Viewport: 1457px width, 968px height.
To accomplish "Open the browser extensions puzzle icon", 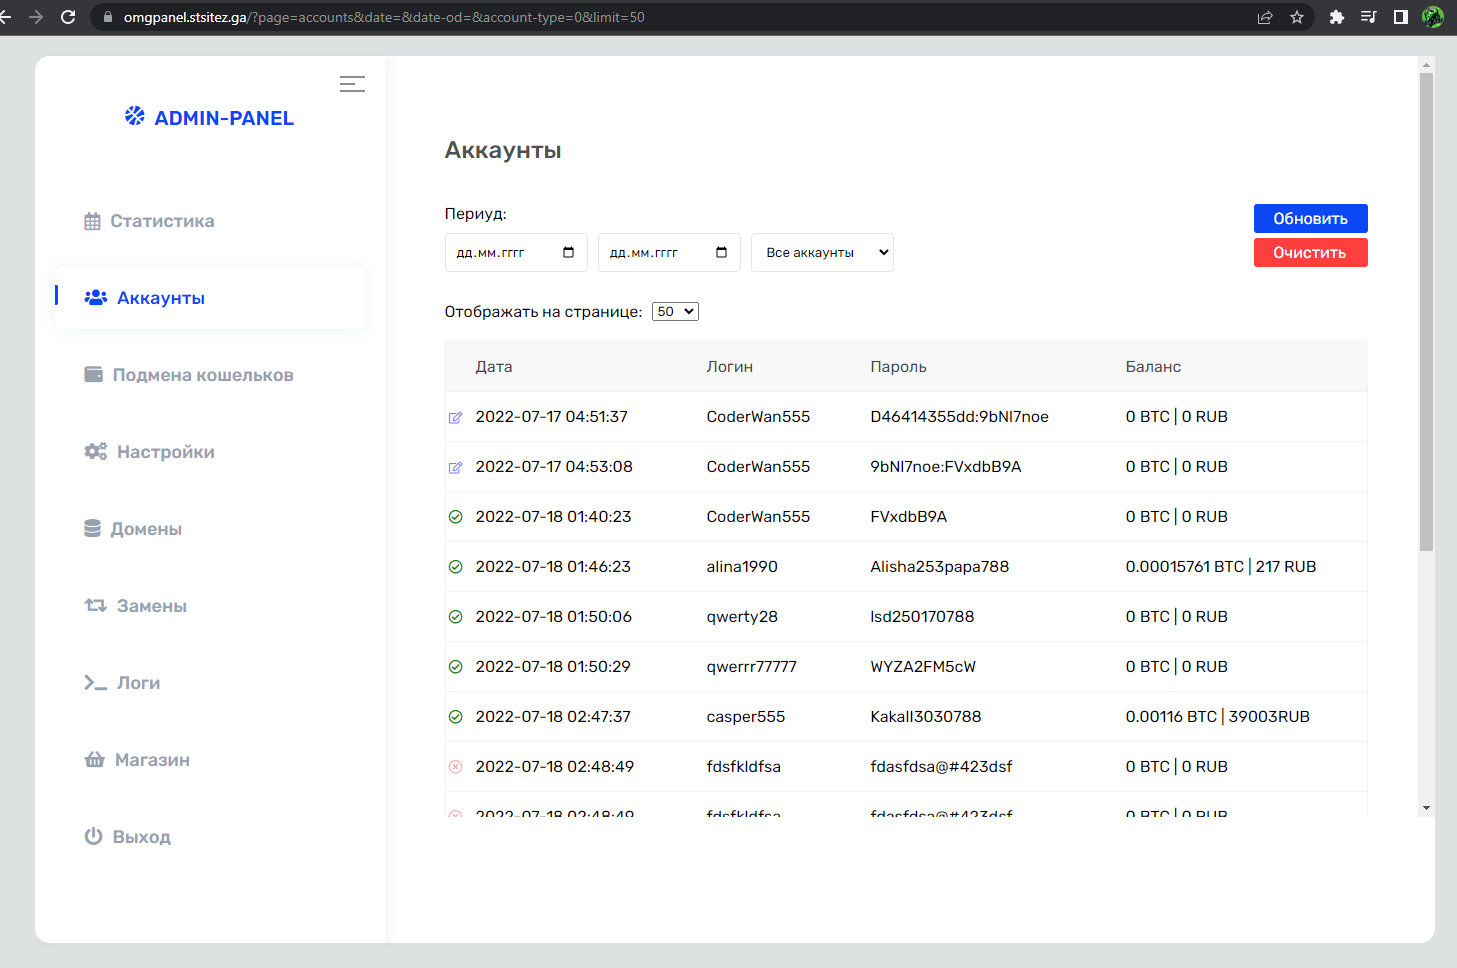I will [1336, 17].
